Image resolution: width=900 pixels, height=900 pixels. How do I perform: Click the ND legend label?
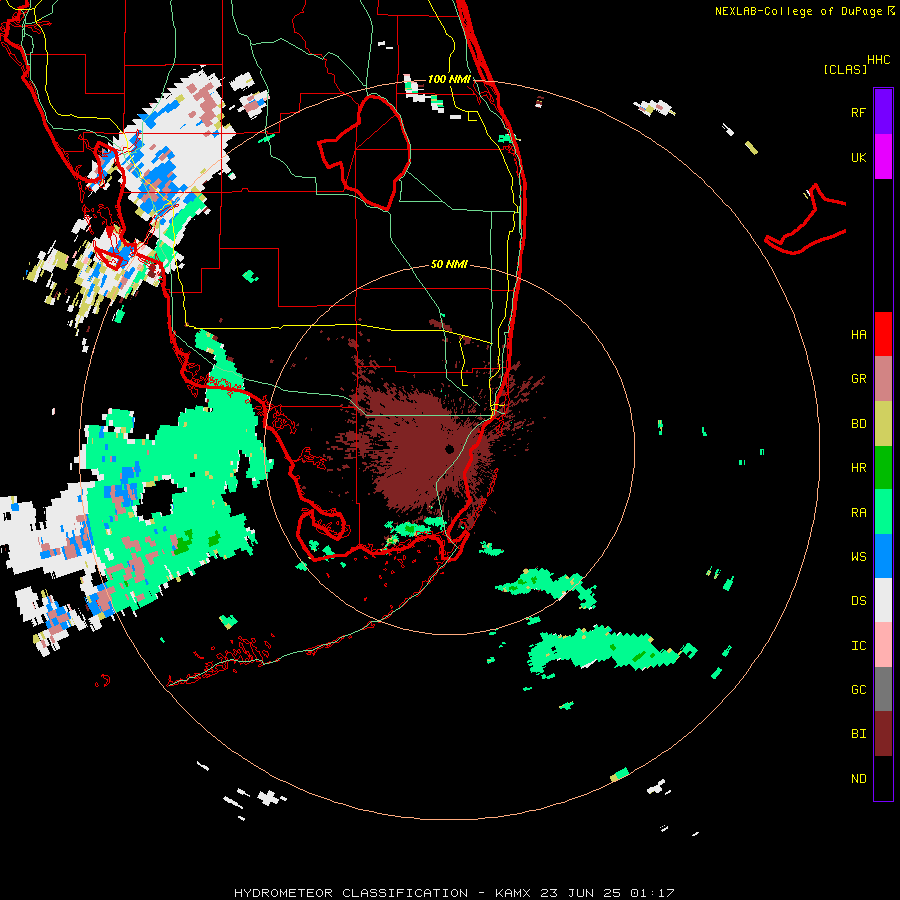(858, 778)
